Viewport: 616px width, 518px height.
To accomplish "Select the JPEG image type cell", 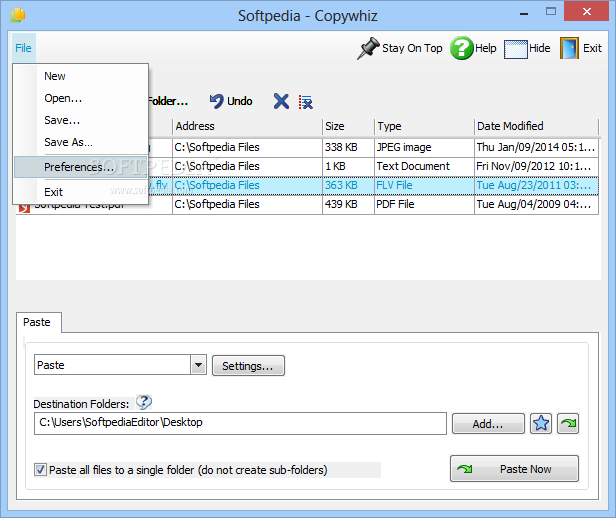I will point(425,147).
